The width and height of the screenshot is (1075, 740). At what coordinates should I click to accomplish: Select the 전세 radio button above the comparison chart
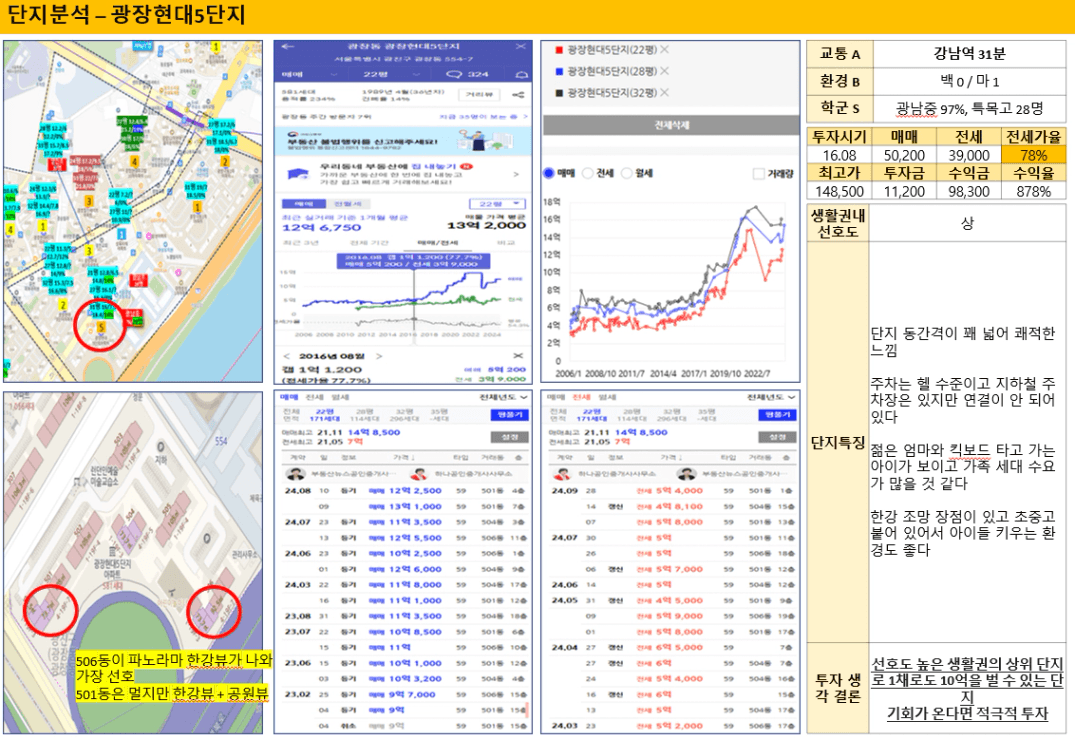point(587,173)
